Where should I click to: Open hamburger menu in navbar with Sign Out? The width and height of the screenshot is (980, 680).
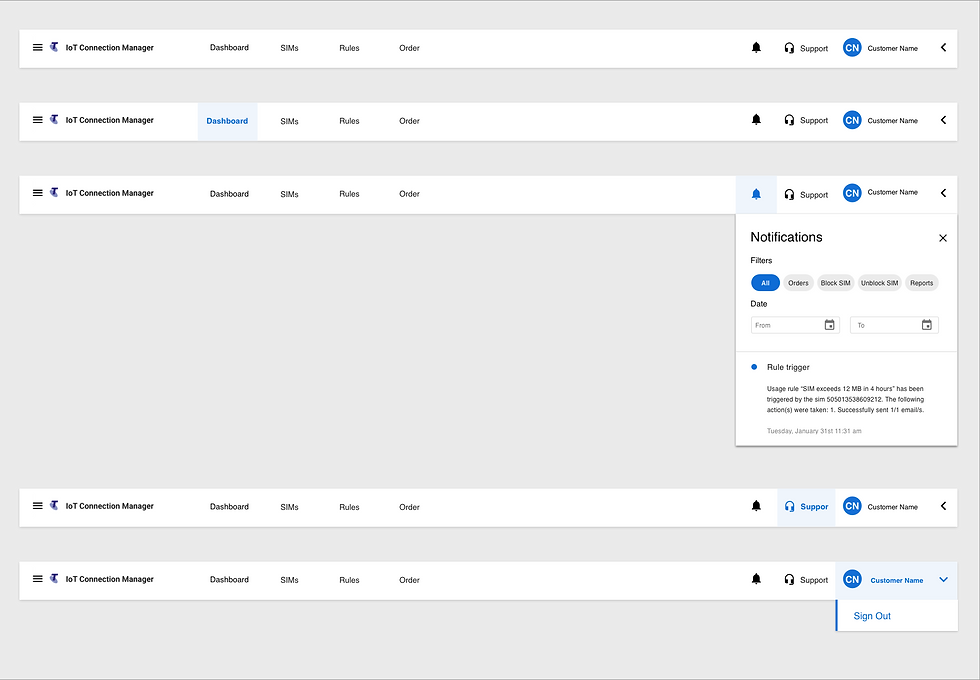point(38,579)
